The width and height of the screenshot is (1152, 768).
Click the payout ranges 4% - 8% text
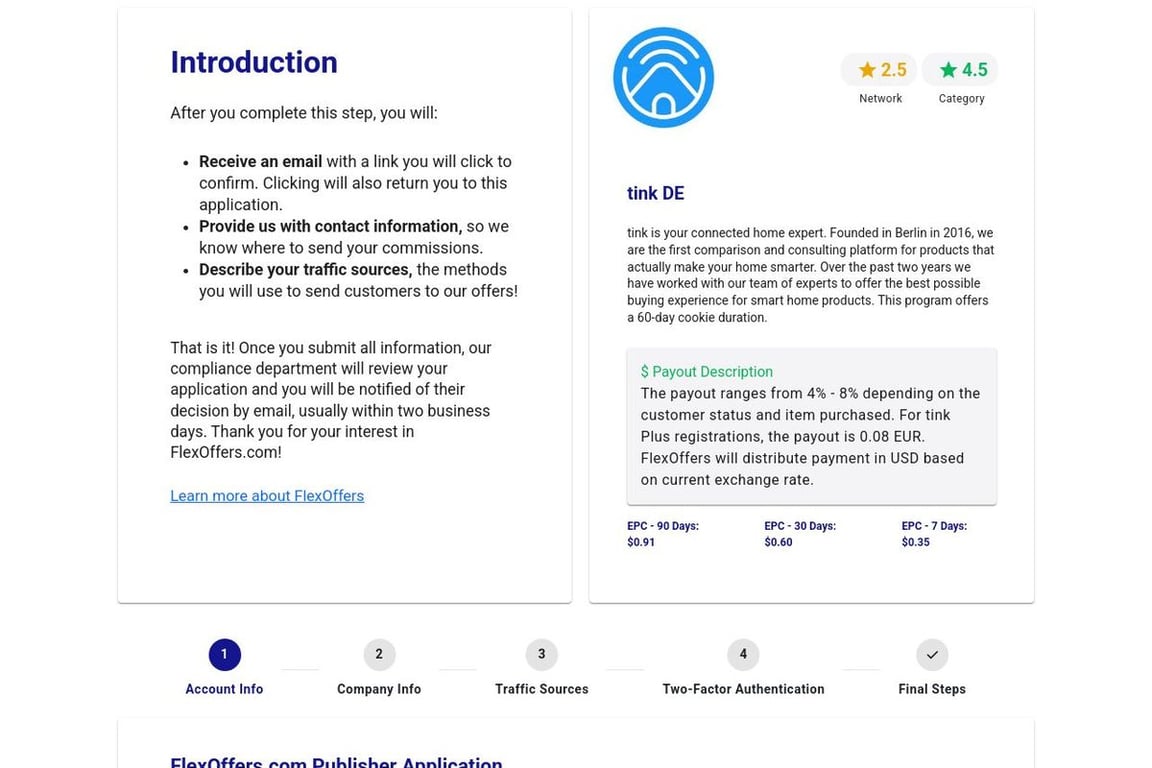[810, 437]
